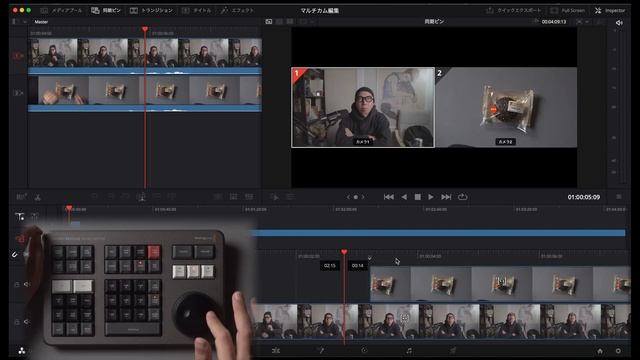Viewport: 640px width, 360px height.
Task: Switch to the 同期ビン tab
Action: click(x=106, y=10)
